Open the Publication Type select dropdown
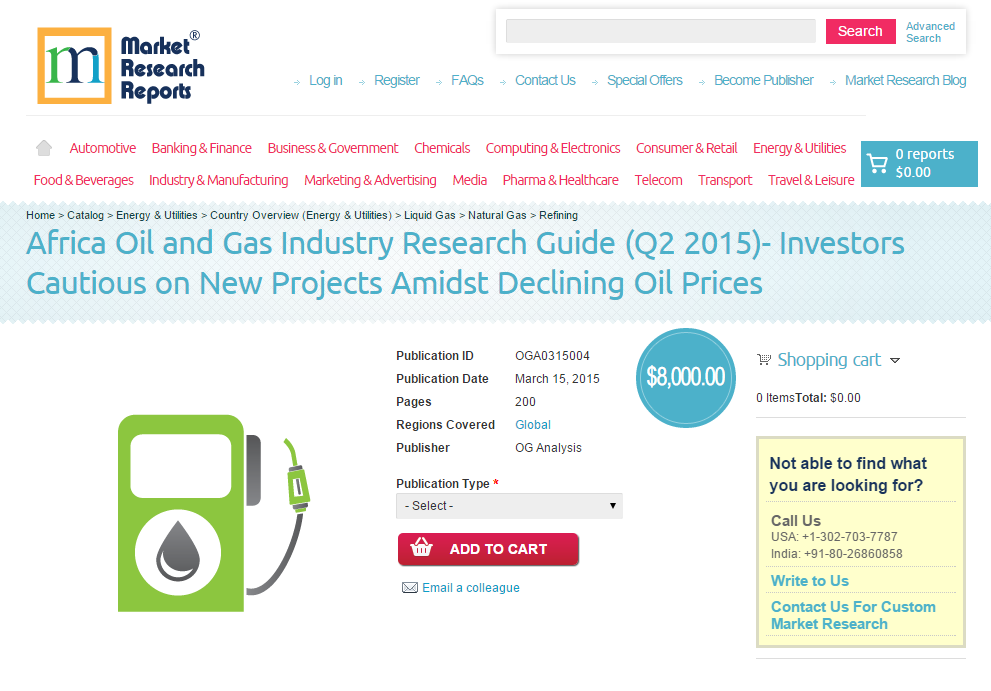991x691 pixels. [x=509, y=506]
